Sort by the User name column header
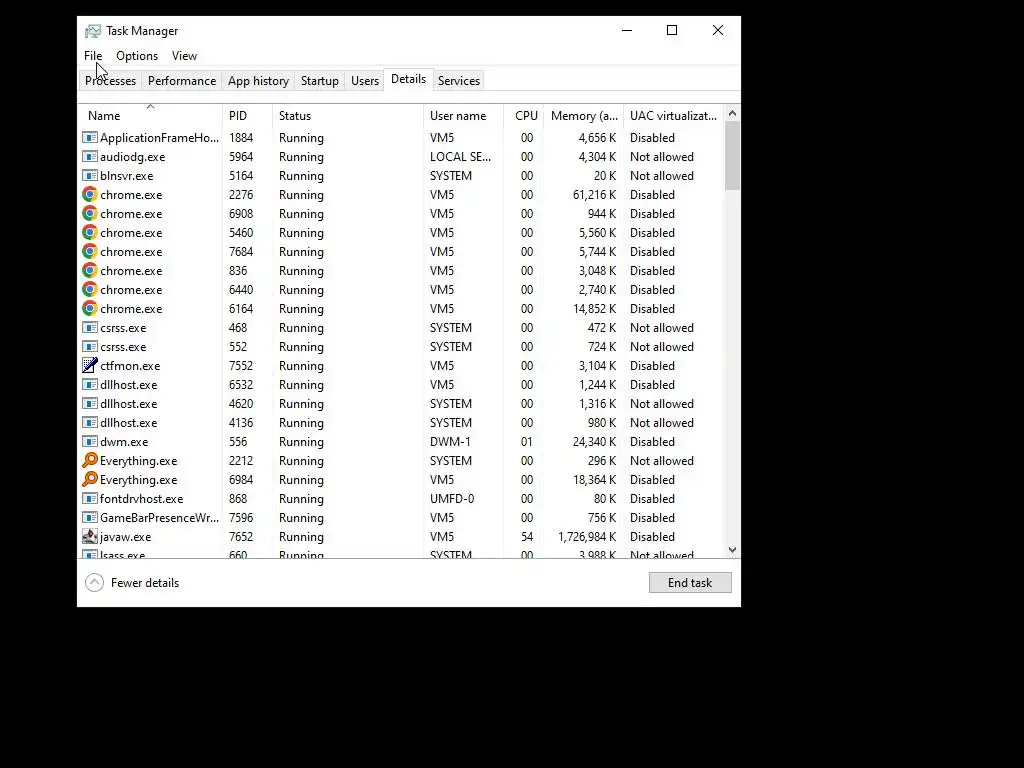1024x768 pixels. pyautogui.click(x=464, y=116)
